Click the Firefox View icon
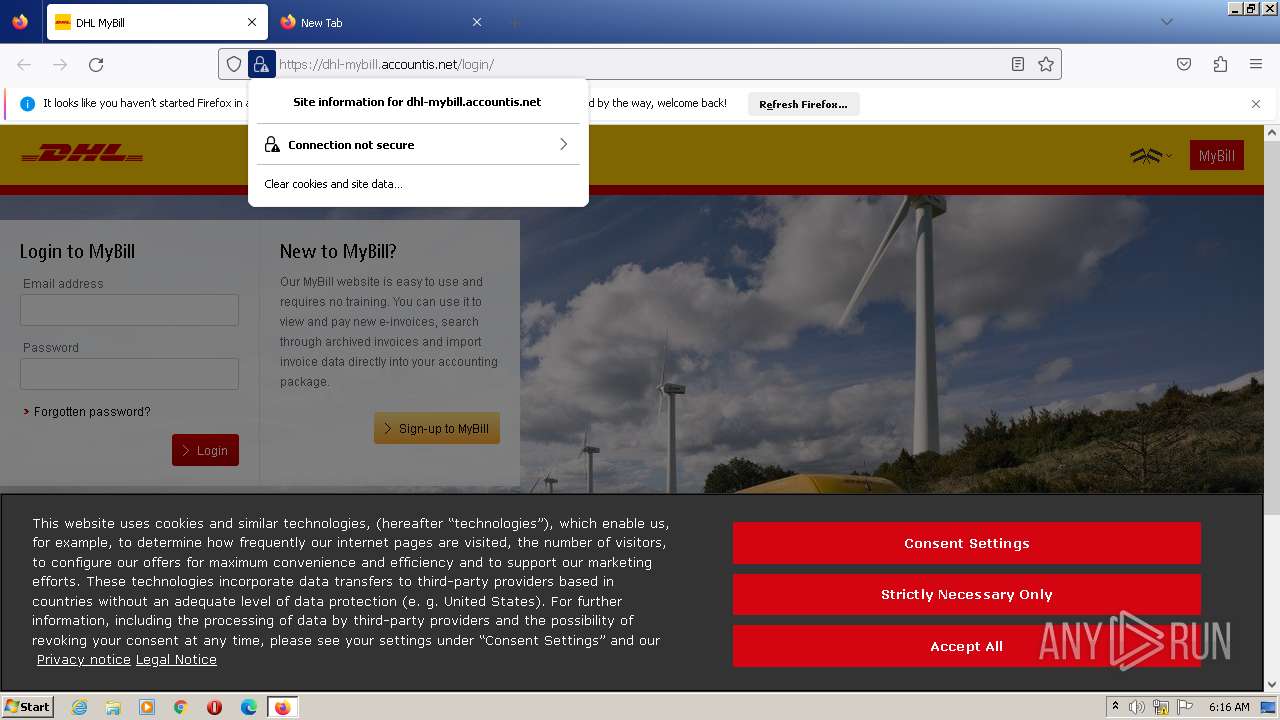This screenshot has width=1280, height=720. [20, 22]
